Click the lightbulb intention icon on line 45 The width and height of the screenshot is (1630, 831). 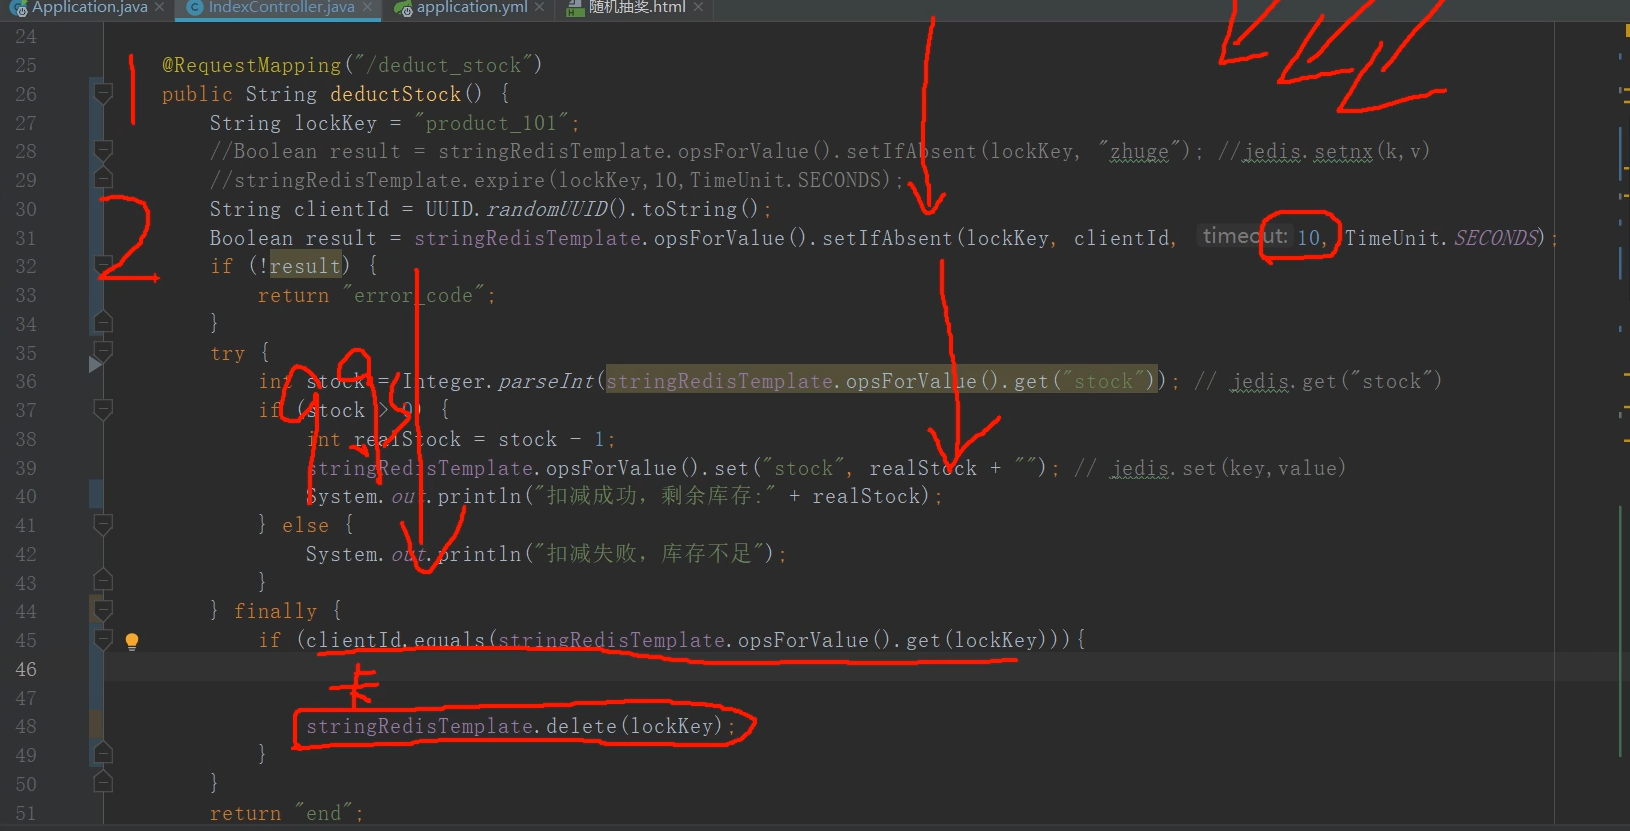(131, 641)
